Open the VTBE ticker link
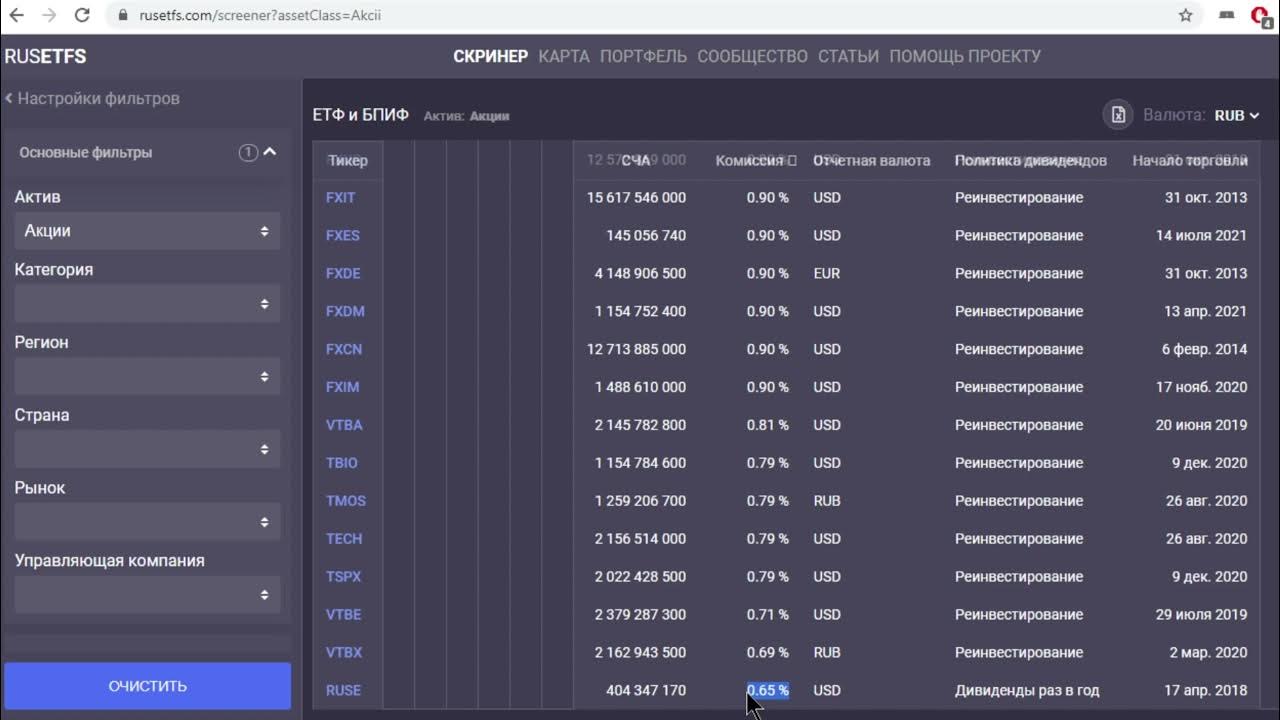 (343, 615)
